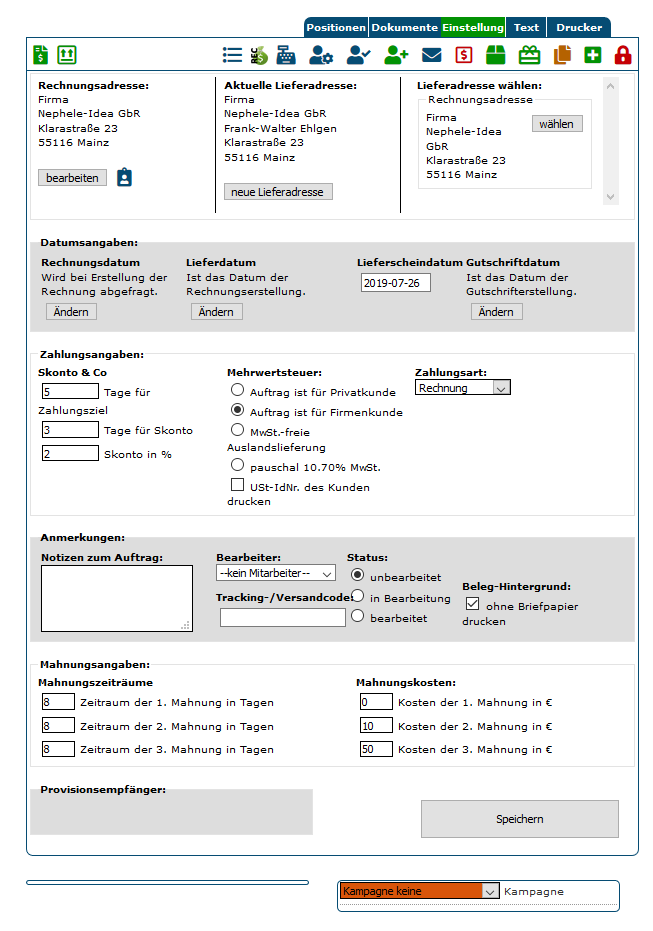Open the orange Kampagne dropdown
The width and height of the screenshot is (653, 931).
pos(419,891)
